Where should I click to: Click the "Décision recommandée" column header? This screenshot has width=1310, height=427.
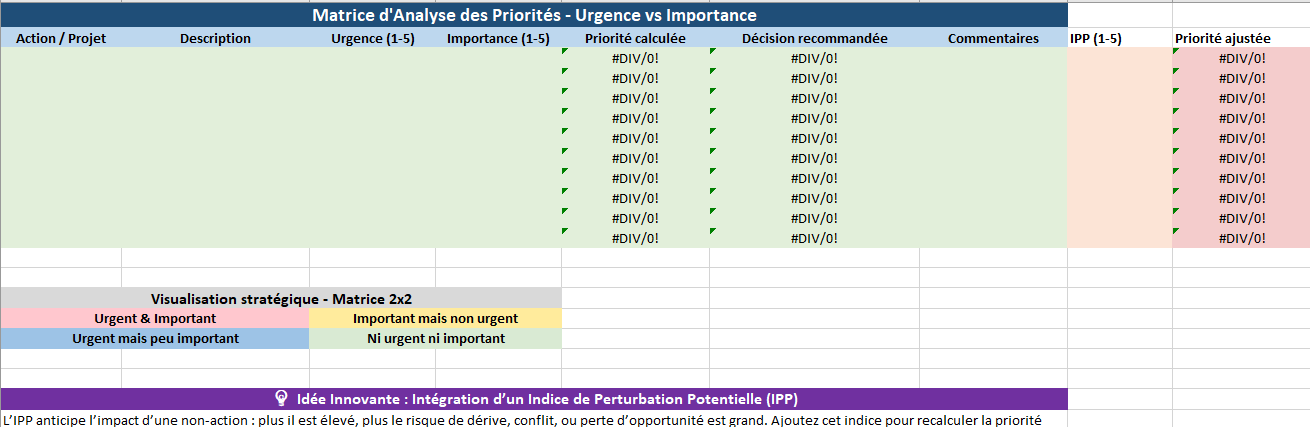coord(814,39)
